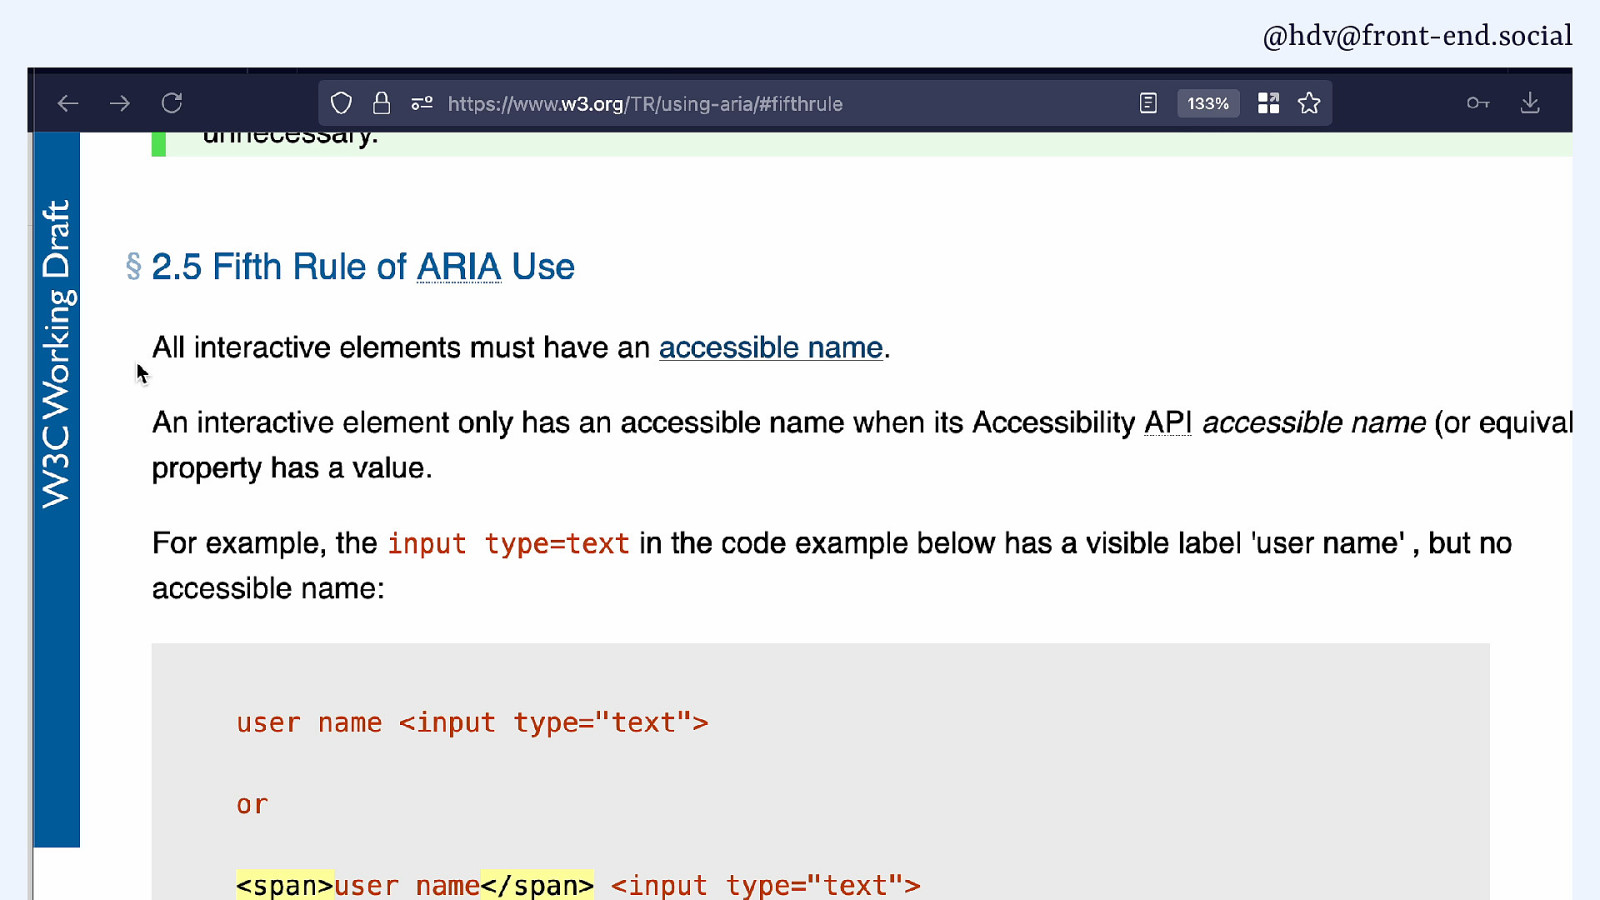The width and height of the screenshot is (1600, 900).
Task: Click the 'or' line in the code block
Action: (x=252, y=805)
